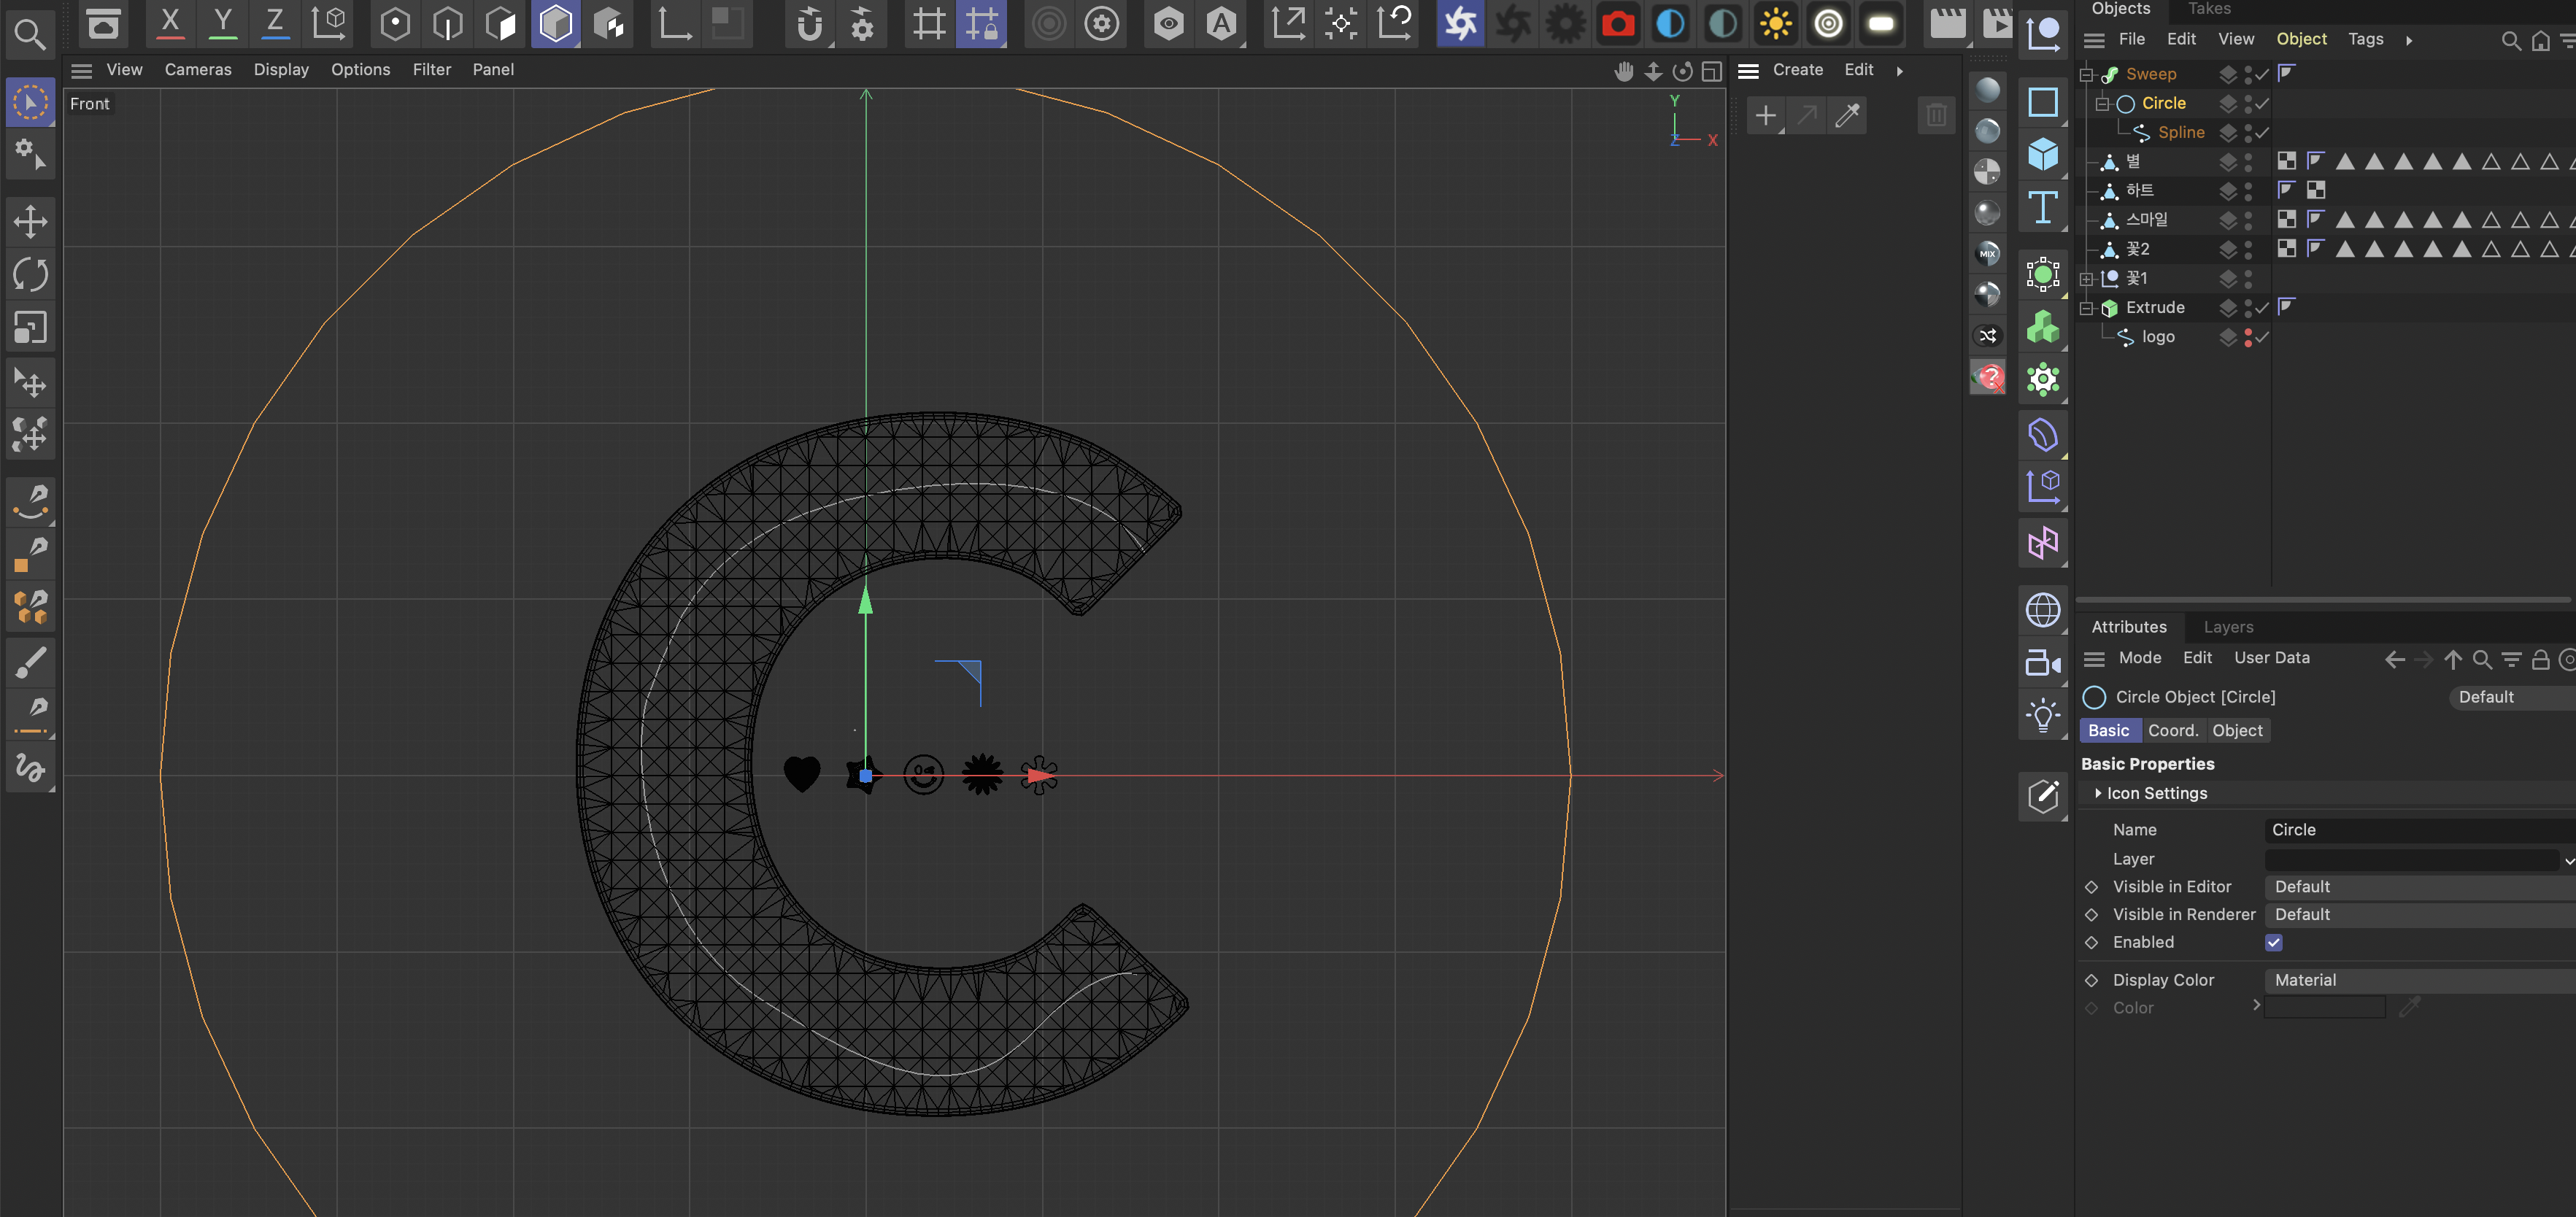Click the coordinate system icon
2576x1217 pixels.
[x=328, y=23]
